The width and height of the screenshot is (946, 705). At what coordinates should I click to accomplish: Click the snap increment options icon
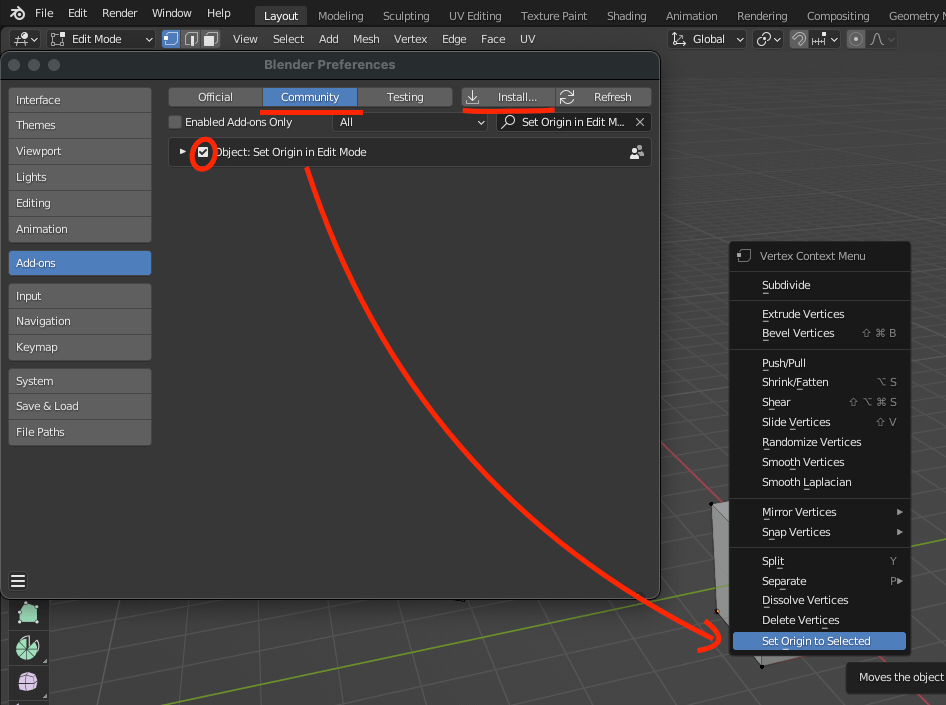tap(825, 39)
